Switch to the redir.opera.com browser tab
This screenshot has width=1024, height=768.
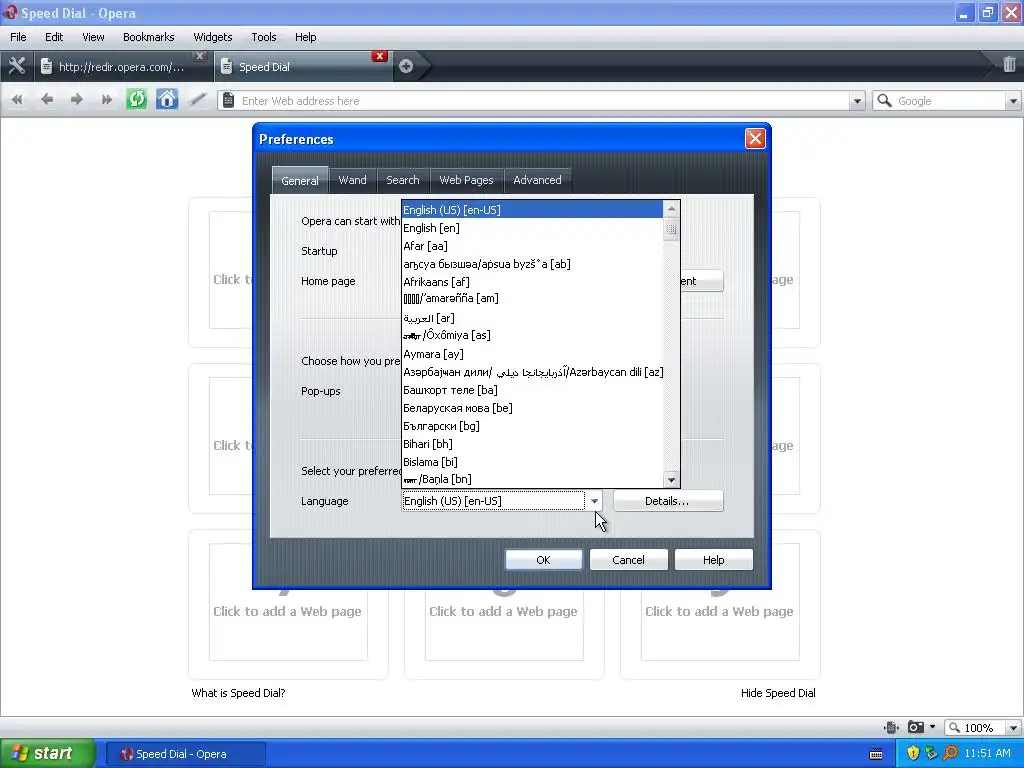tap(121, 67)
